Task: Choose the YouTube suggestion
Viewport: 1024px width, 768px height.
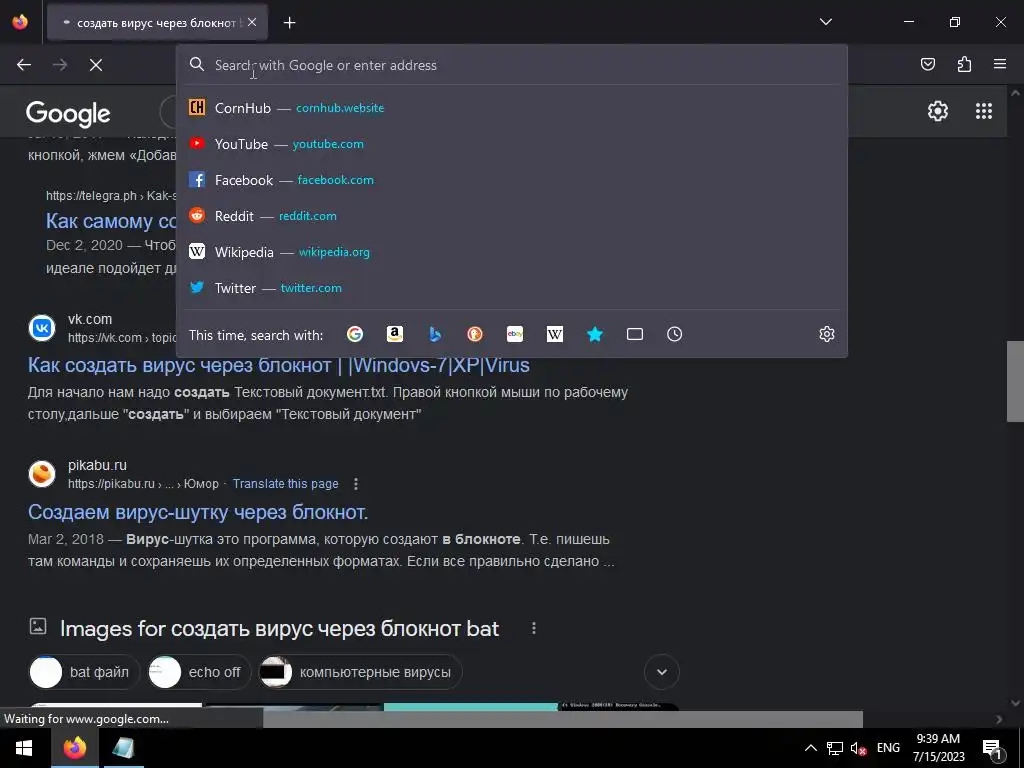Action: click(512, 144)
